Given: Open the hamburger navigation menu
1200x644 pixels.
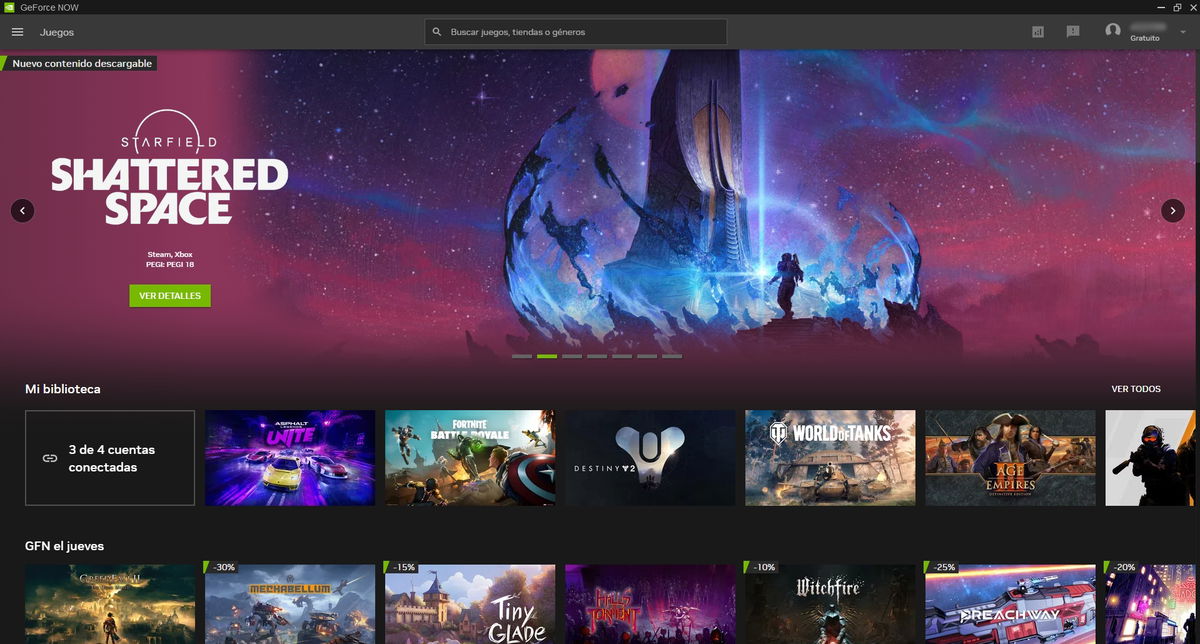Looking at the screenshot, I should (17, 31).
